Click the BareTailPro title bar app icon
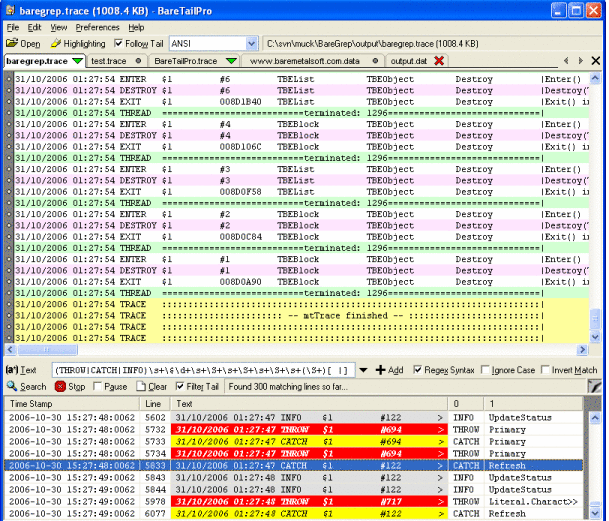 tap(10, 10)
